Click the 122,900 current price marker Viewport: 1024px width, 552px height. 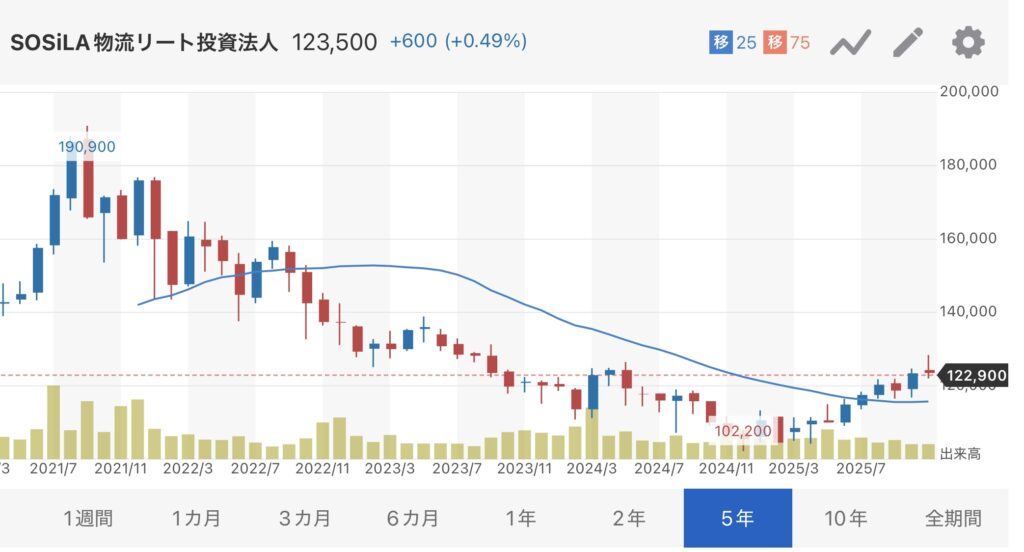[x=974, y=375]
